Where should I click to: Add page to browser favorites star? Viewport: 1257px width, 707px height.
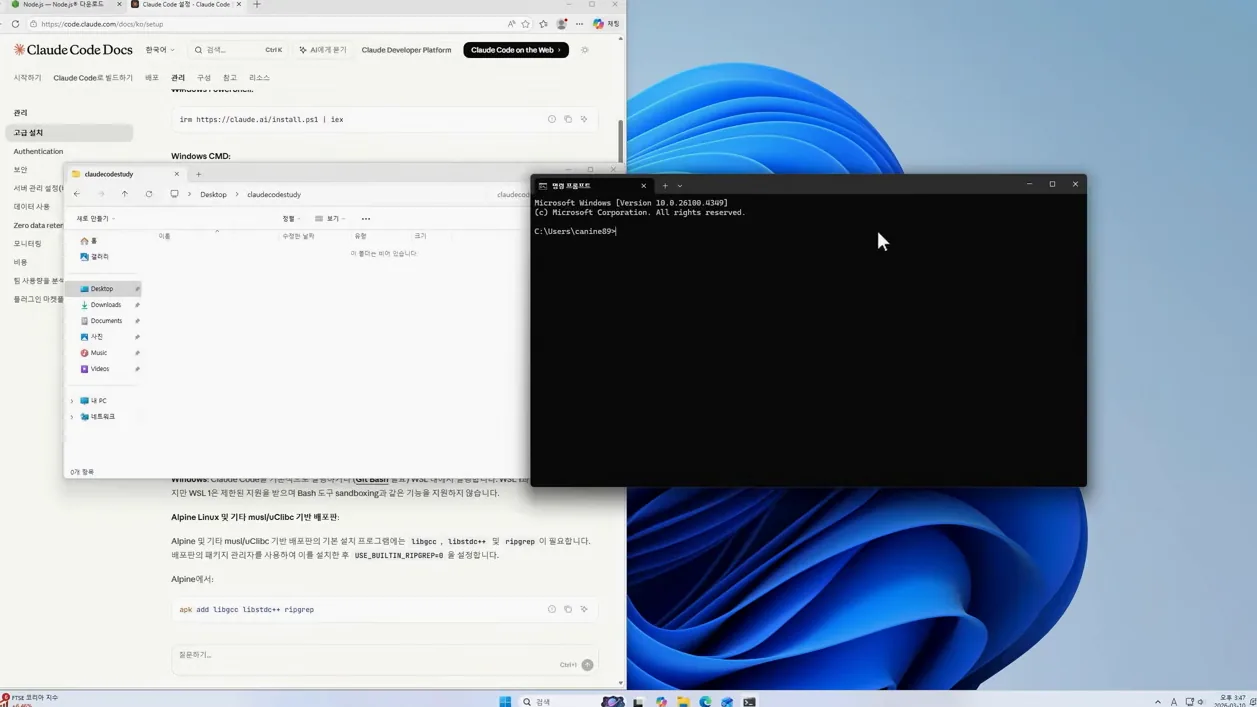coord(527,24)
